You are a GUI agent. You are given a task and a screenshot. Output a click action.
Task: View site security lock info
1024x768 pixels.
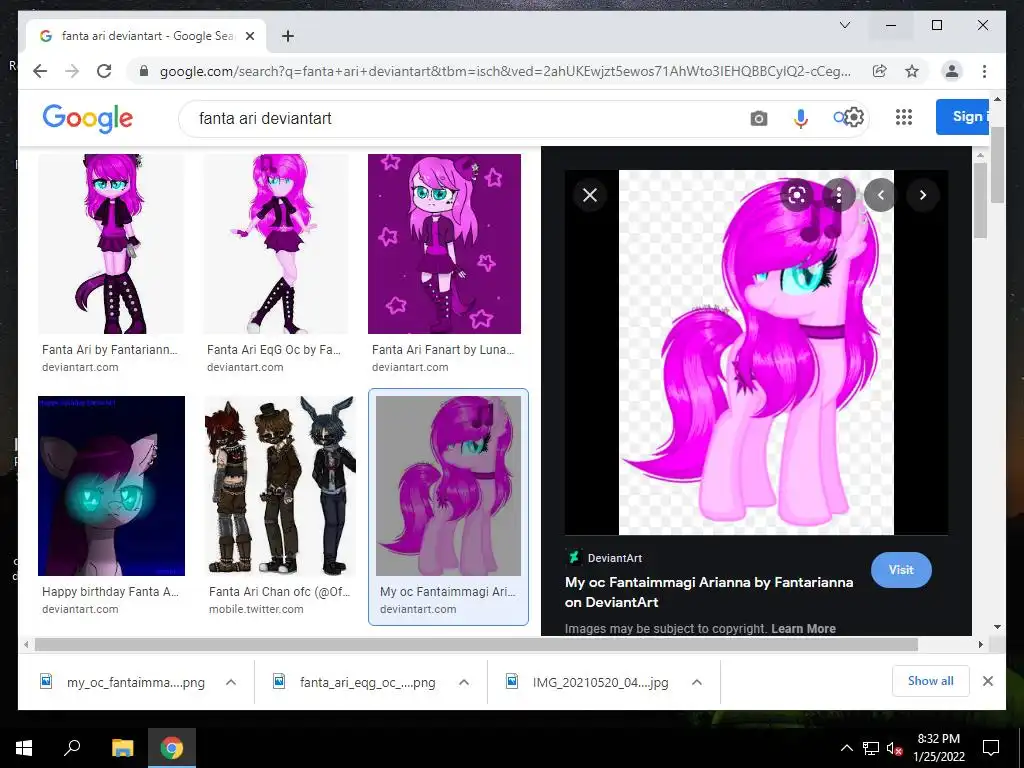(x=144, y=71)
